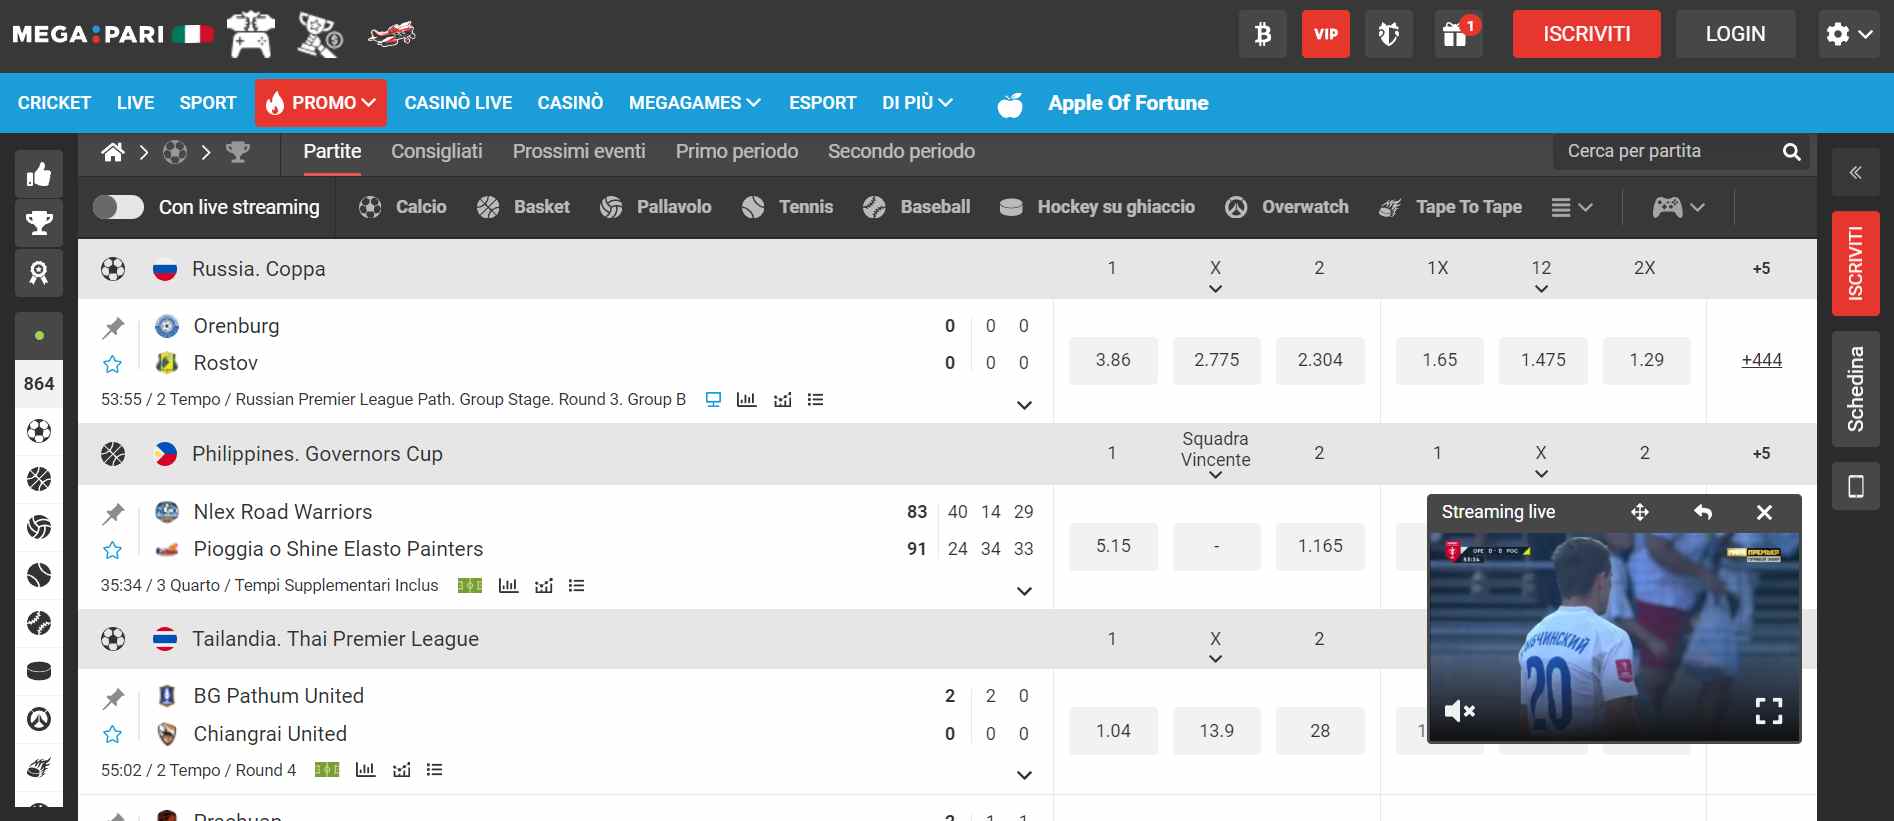Open the CASINÒ LIVE menu item
The image size is (1894, 821).
458,103
